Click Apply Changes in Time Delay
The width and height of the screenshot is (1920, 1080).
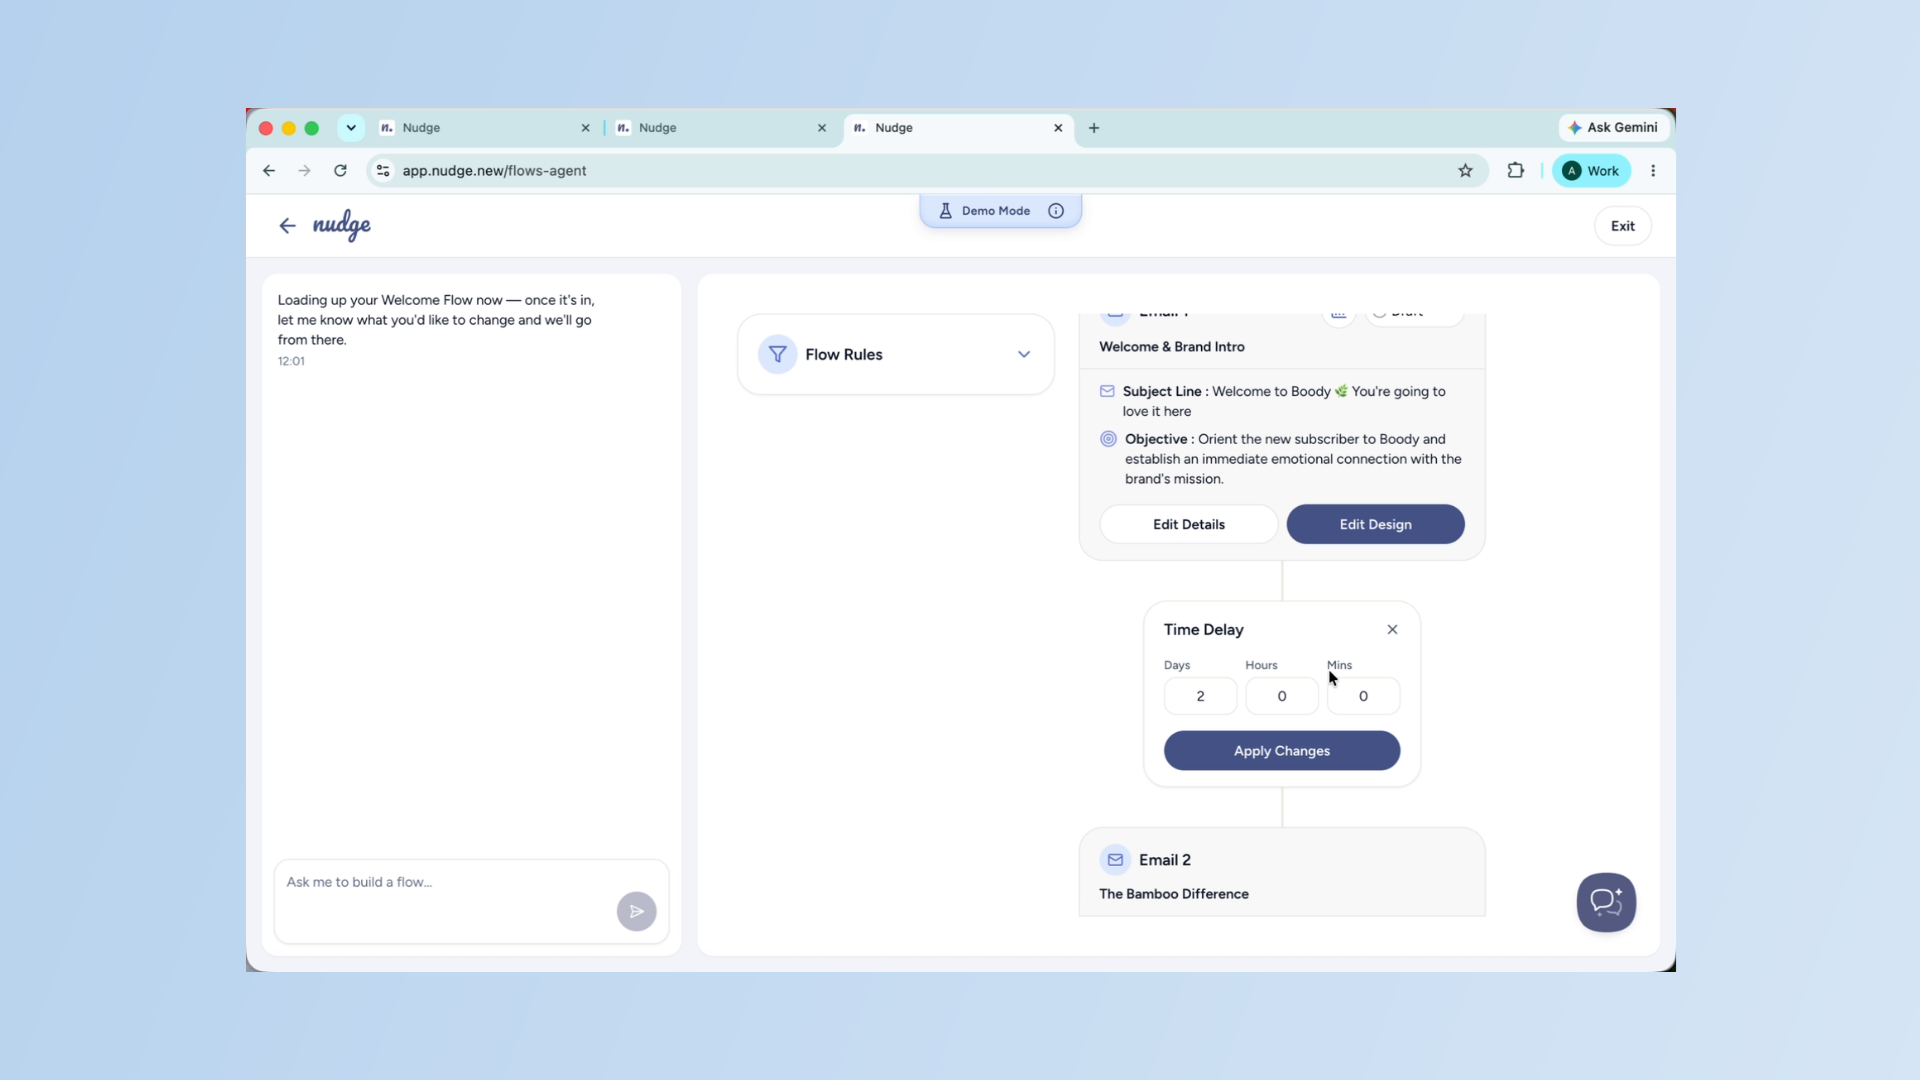pos(1281,751)
